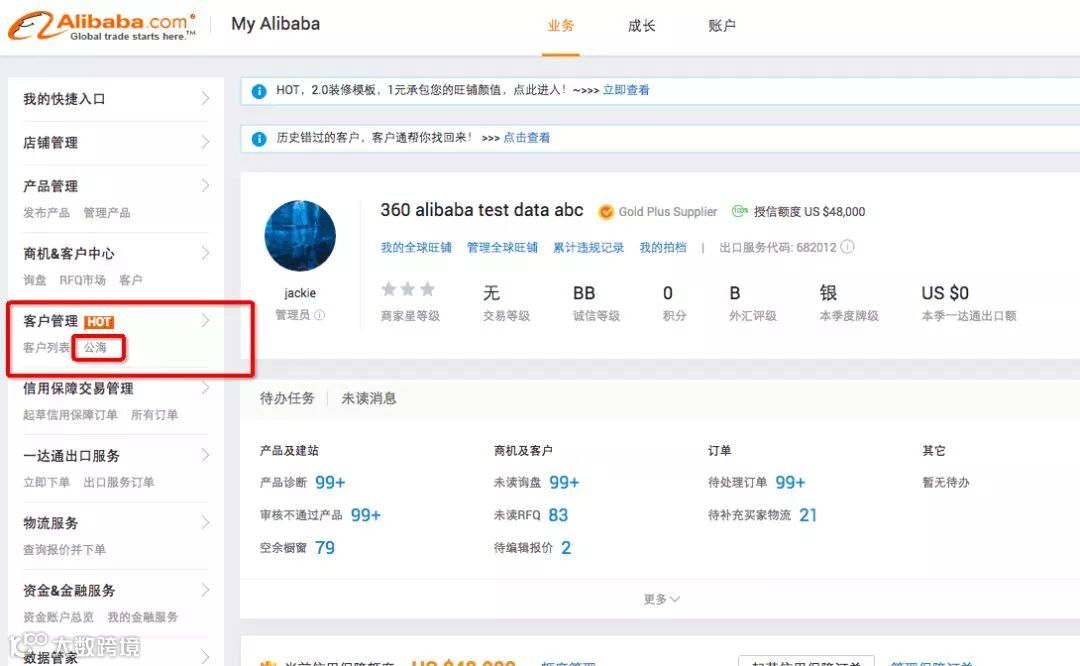Expand the 我的快捷入口 chevron
Image resolution: width=1080 pixels, height=666 pixels.
point(205,98)
